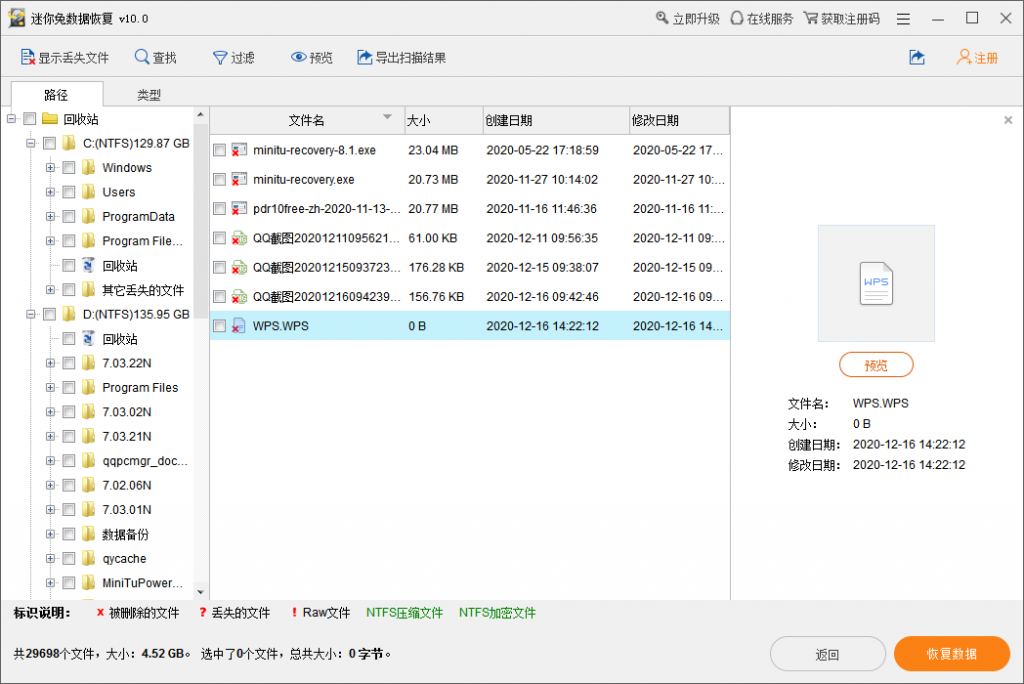The width and height of the screenshot is (1024, 684).
Task: Click Export Scan Result (导出扫描结果) icon
Action: (x=364, y=57)
